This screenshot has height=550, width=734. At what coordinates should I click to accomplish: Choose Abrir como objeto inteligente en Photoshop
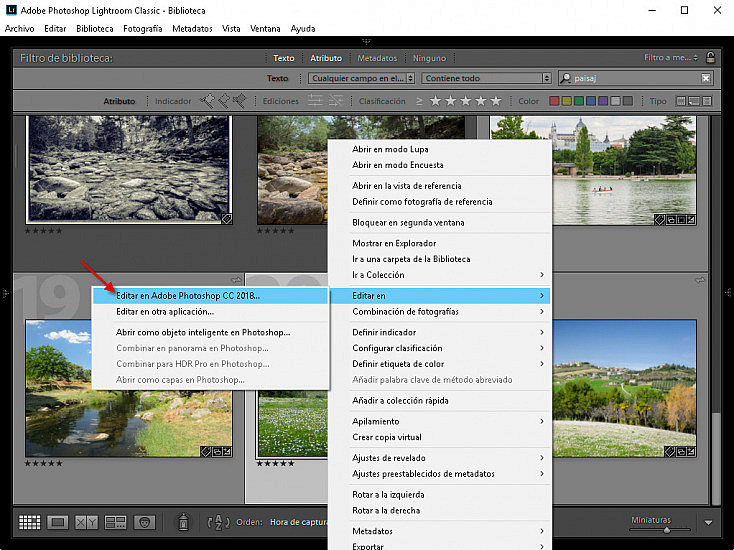tap(210, 332)
